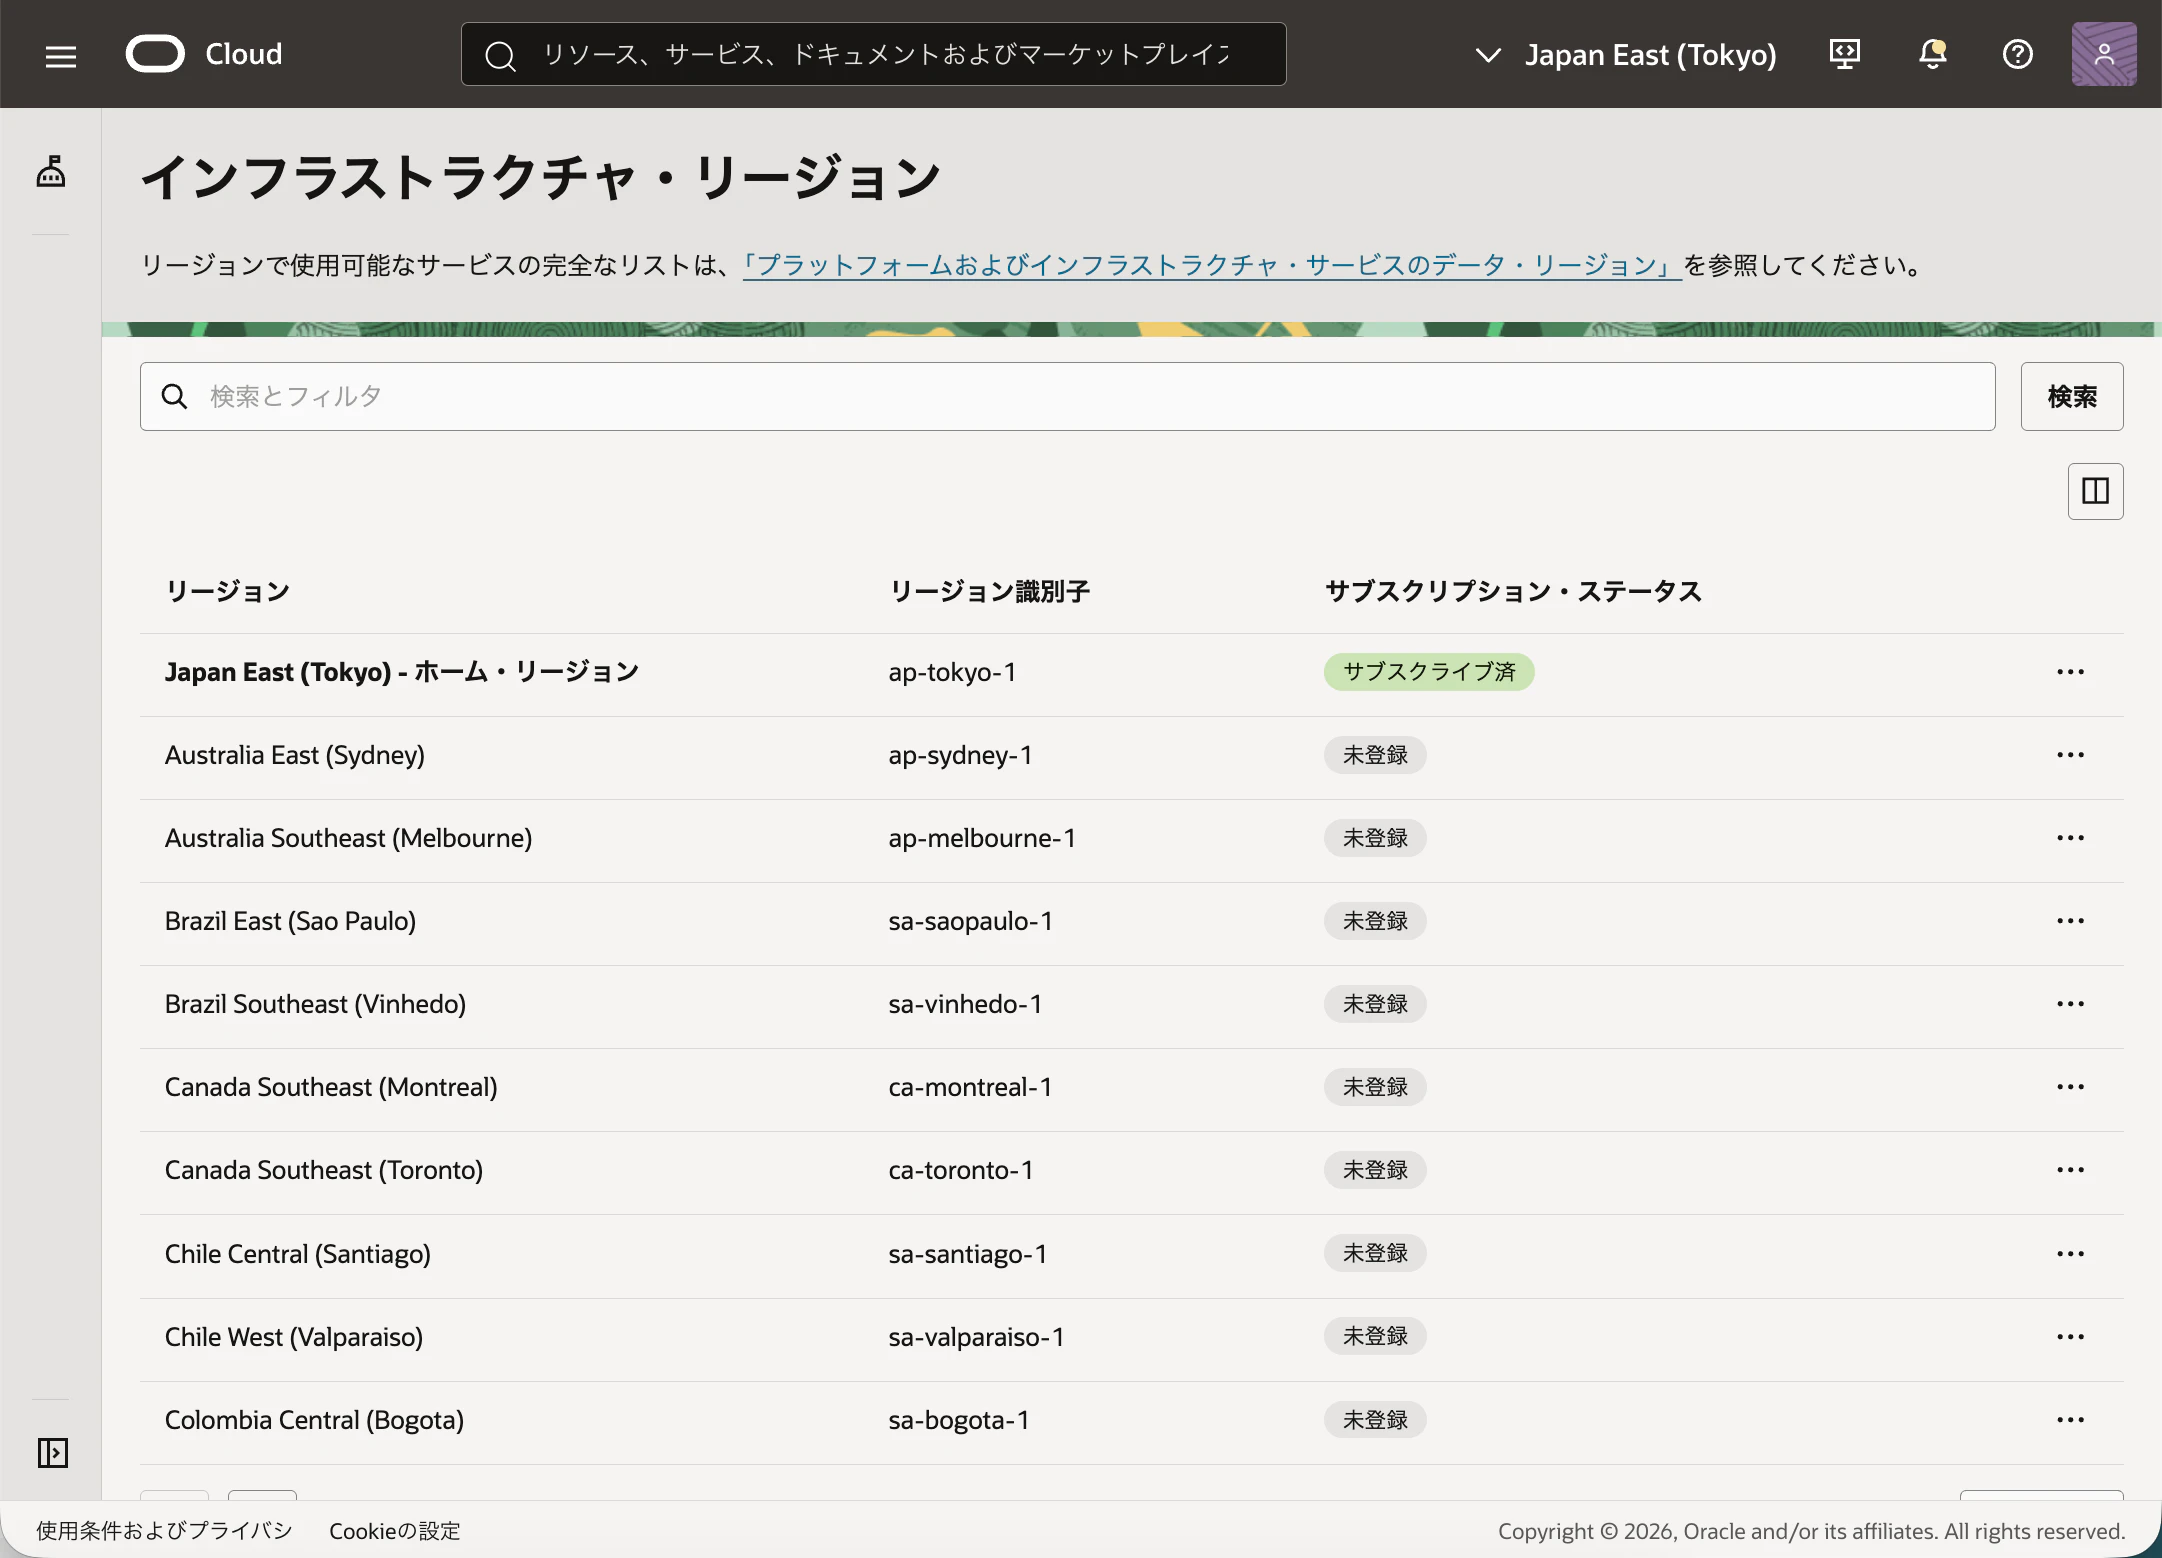Viewport: 2162px width, 1558px height.
Task: Click the sa-bogota-1 identifier cell
Action: [x=959, y=1420]
